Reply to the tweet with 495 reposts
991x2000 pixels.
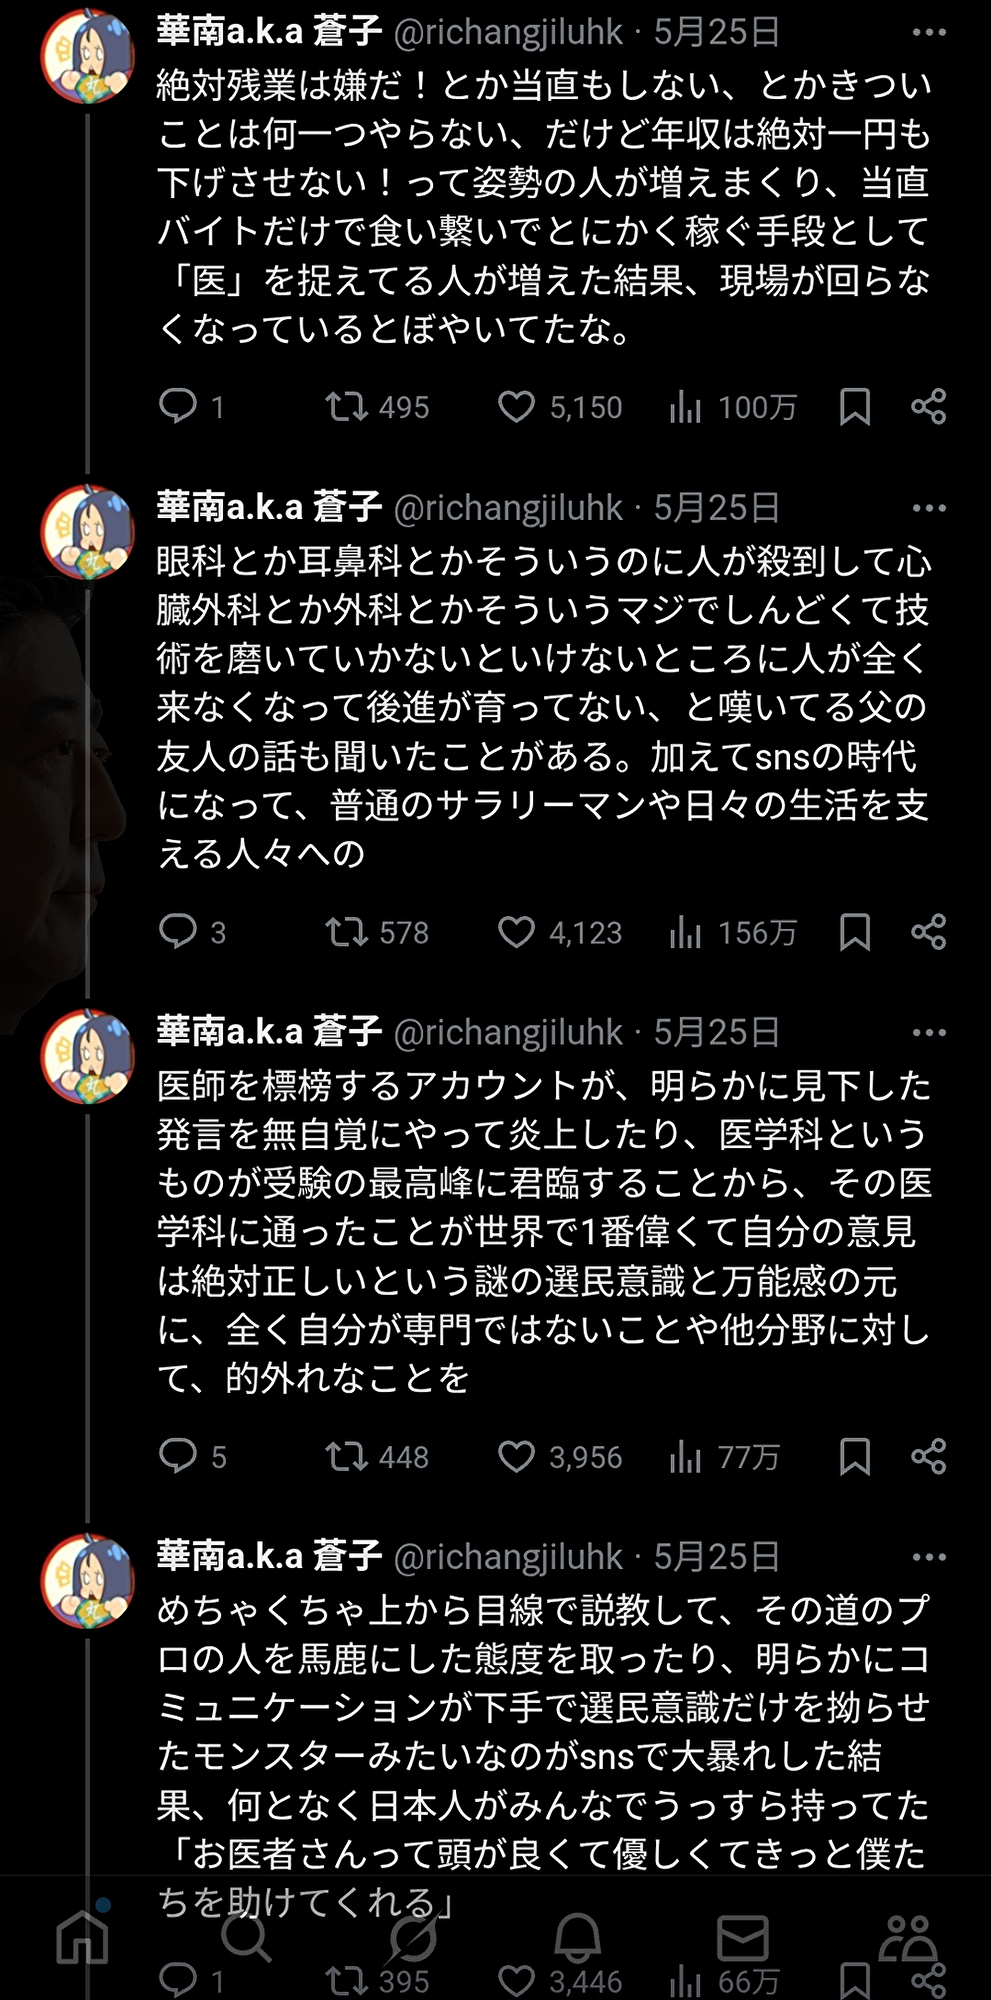179,406
